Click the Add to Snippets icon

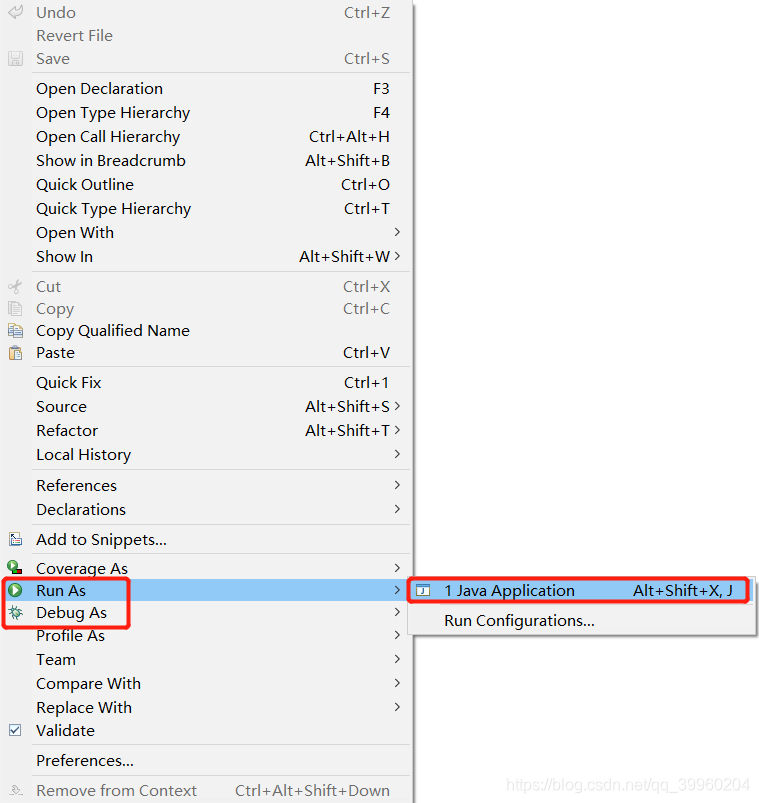[15, 539]
